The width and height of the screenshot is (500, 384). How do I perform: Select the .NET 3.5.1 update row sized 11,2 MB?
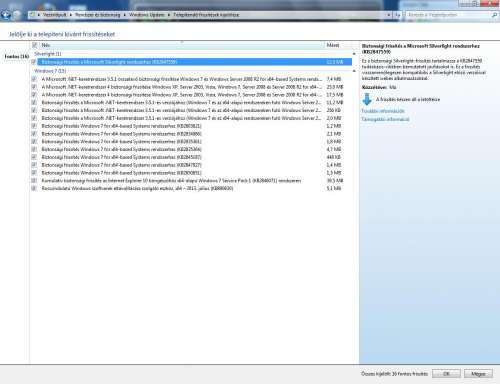192,102
